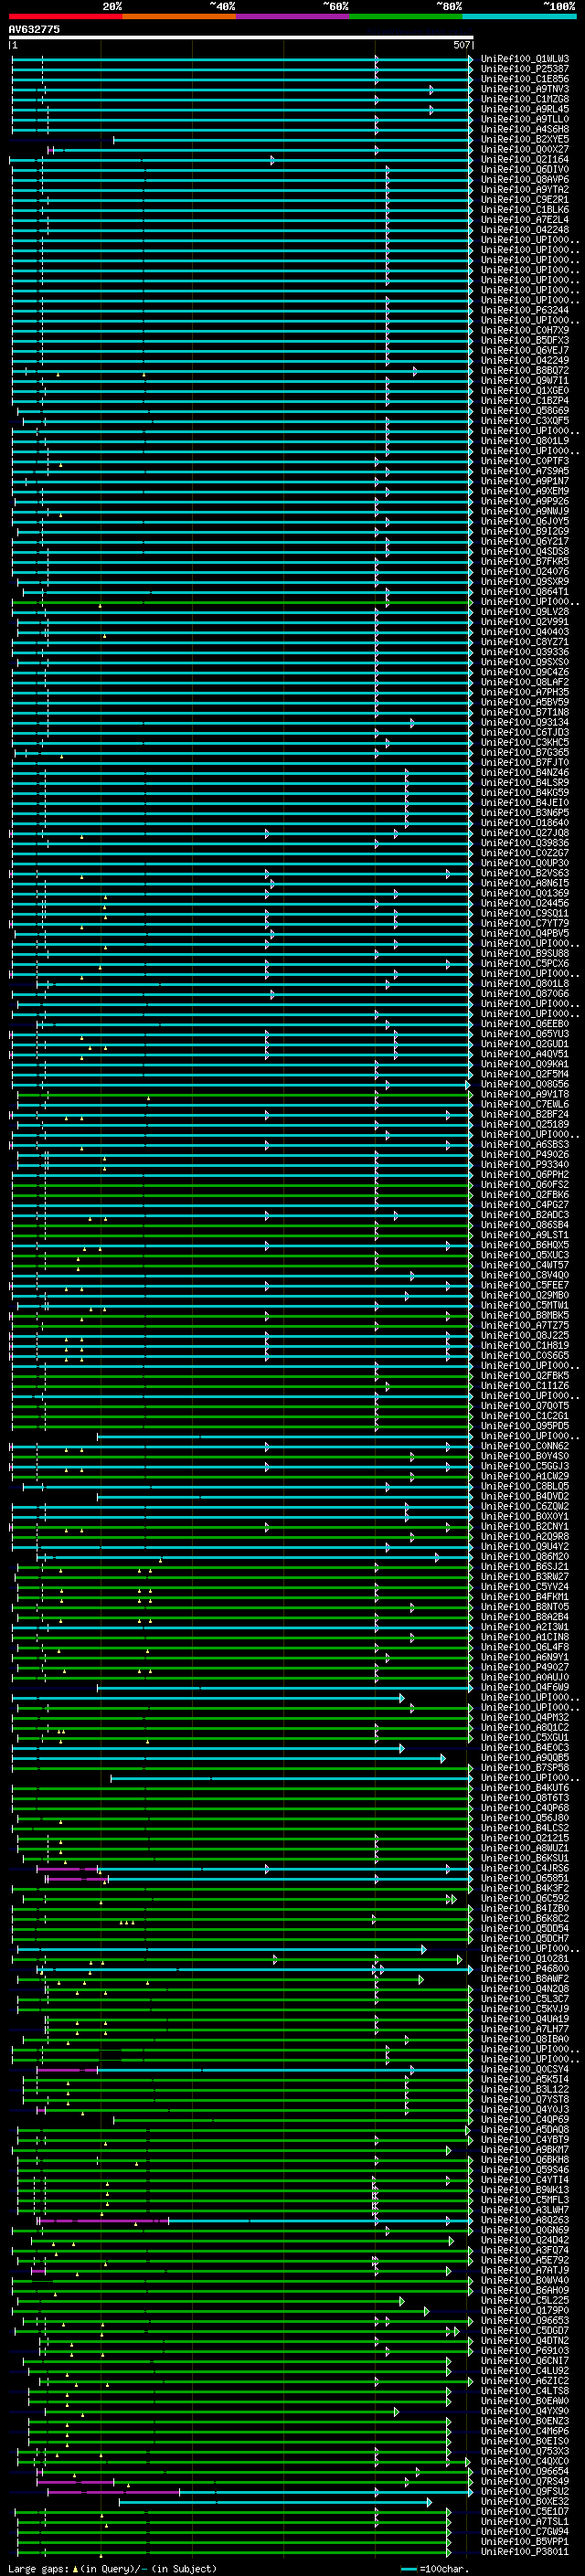
Task: Click UniRef100_A7S9A5 label
Action: click(525, 471)
